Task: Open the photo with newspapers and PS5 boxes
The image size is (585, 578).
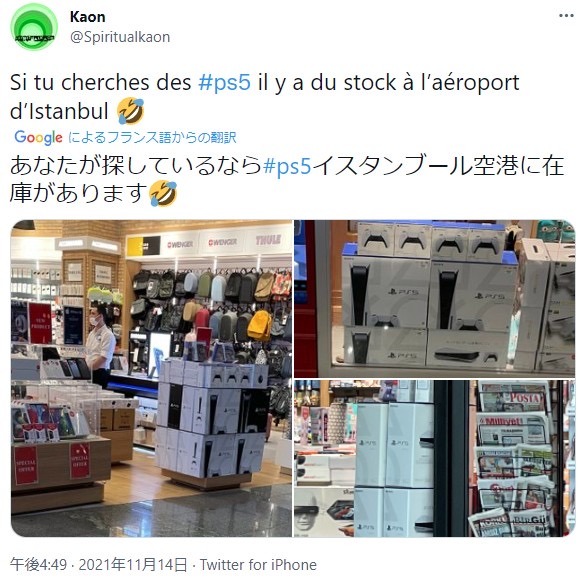Action: point(435,458)
